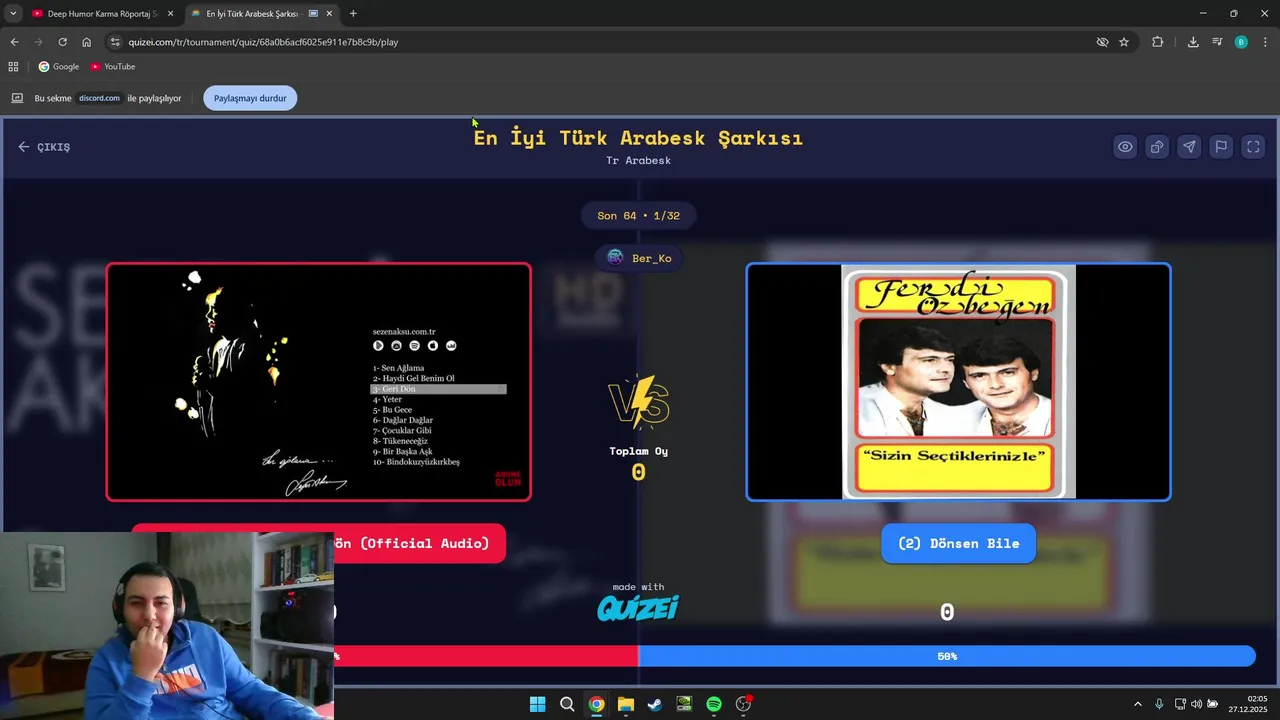Open media controls music icon
Viewport: 1280px width, 720px height.
point(1217,42)
